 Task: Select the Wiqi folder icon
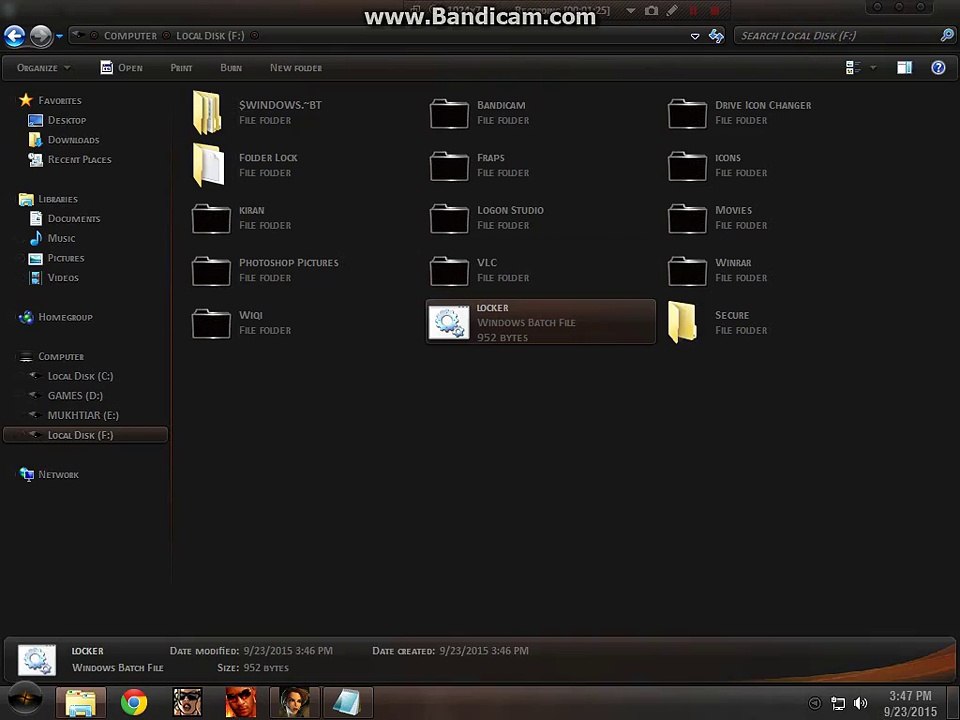click(211, 323)
